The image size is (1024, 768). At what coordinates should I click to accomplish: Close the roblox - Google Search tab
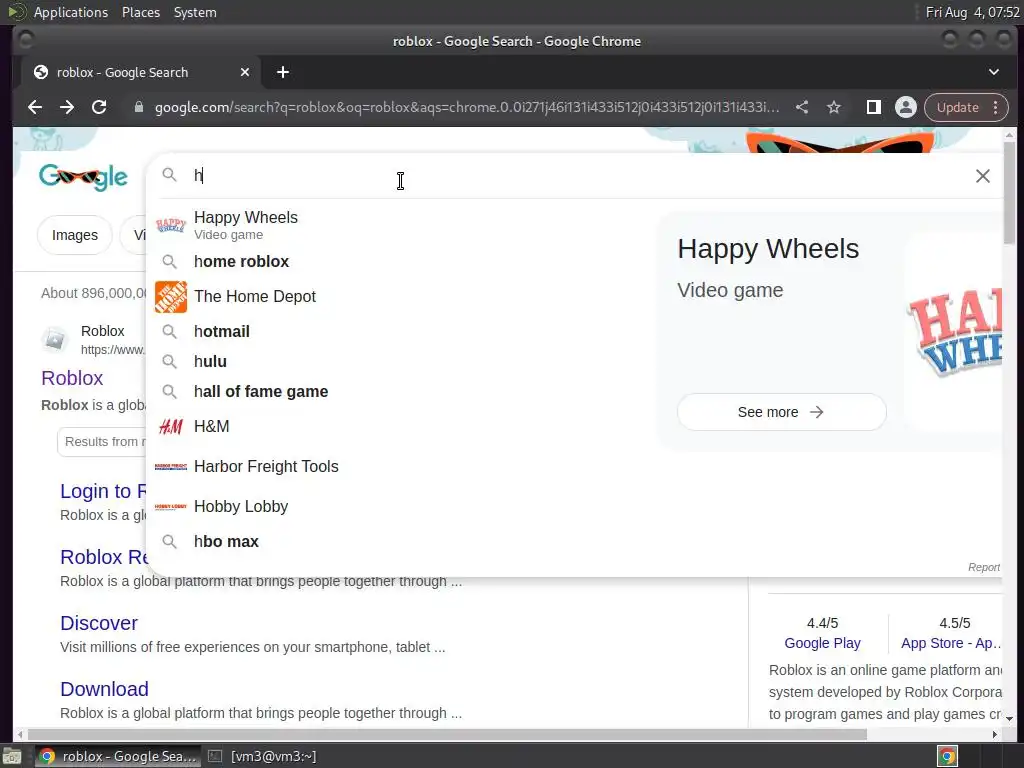coord(245,72)
